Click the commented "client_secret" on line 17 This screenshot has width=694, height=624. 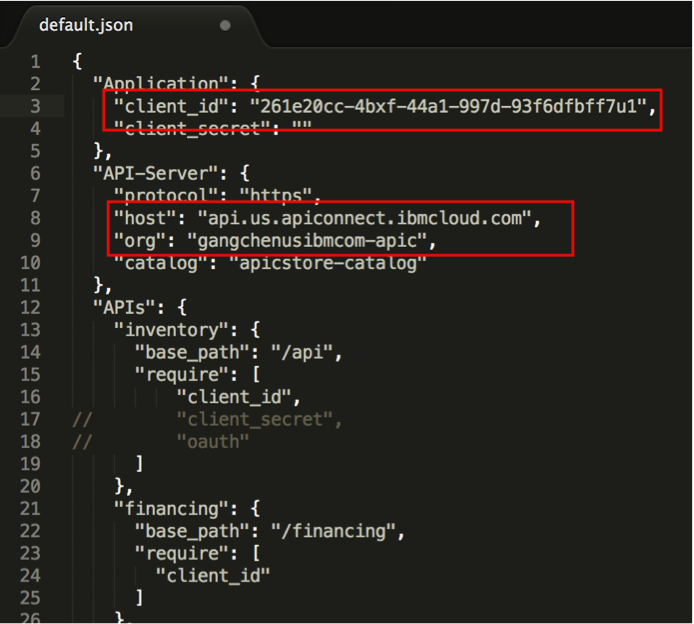coord(255,420)
